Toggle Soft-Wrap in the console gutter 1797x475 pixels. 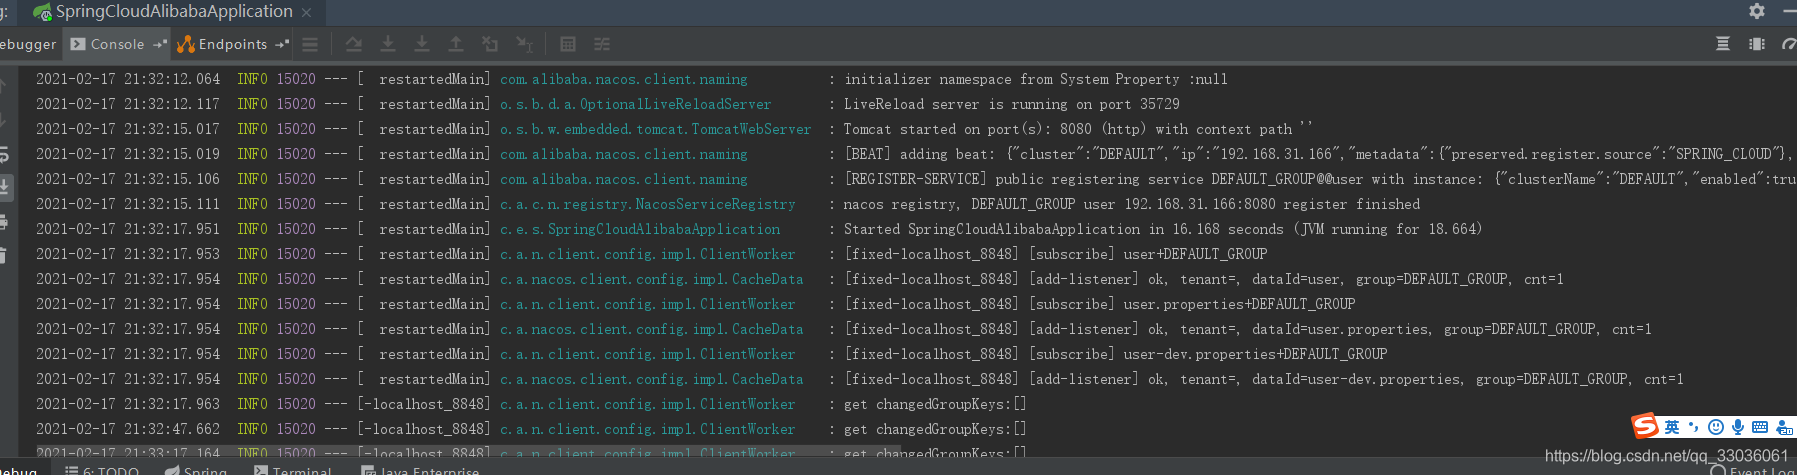tap(4, 154)
